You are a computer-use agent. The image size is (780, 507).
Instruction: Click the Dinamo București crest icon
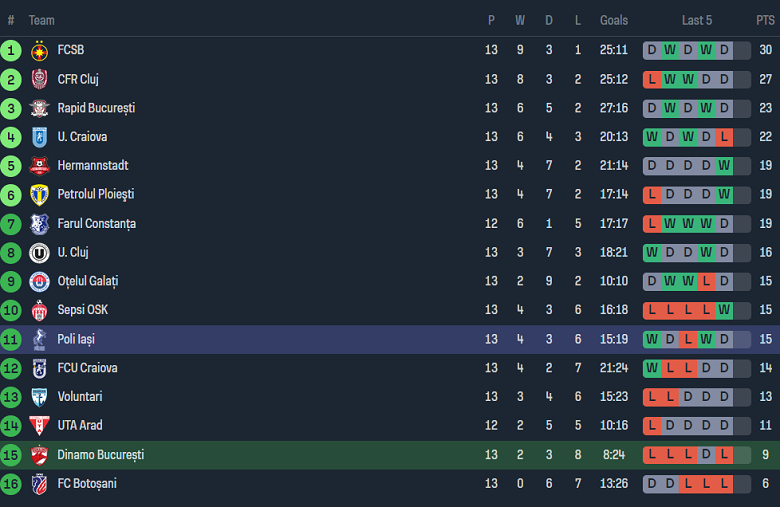39,455
